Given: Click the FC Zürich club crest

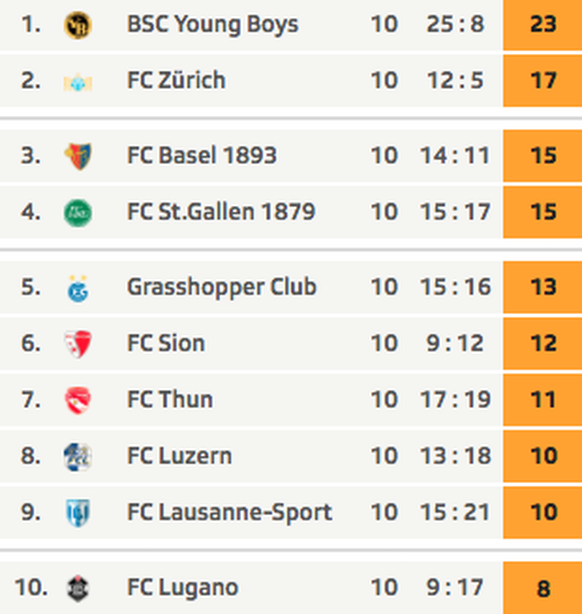Looking at the screenshot, I should [78, 82].
